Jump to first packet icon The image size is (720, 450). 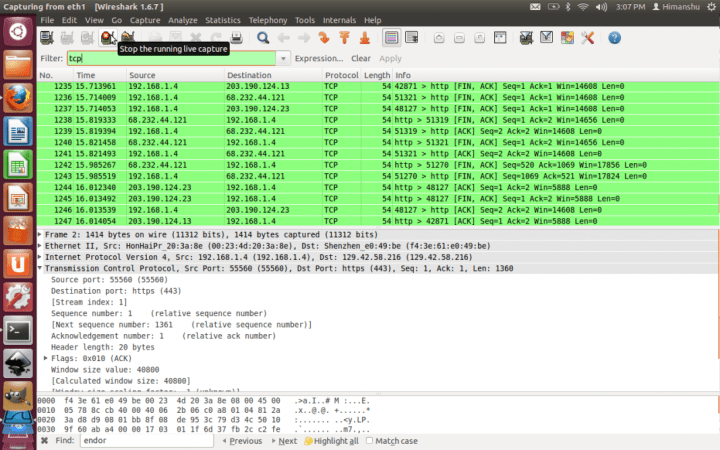coord(344,38)
